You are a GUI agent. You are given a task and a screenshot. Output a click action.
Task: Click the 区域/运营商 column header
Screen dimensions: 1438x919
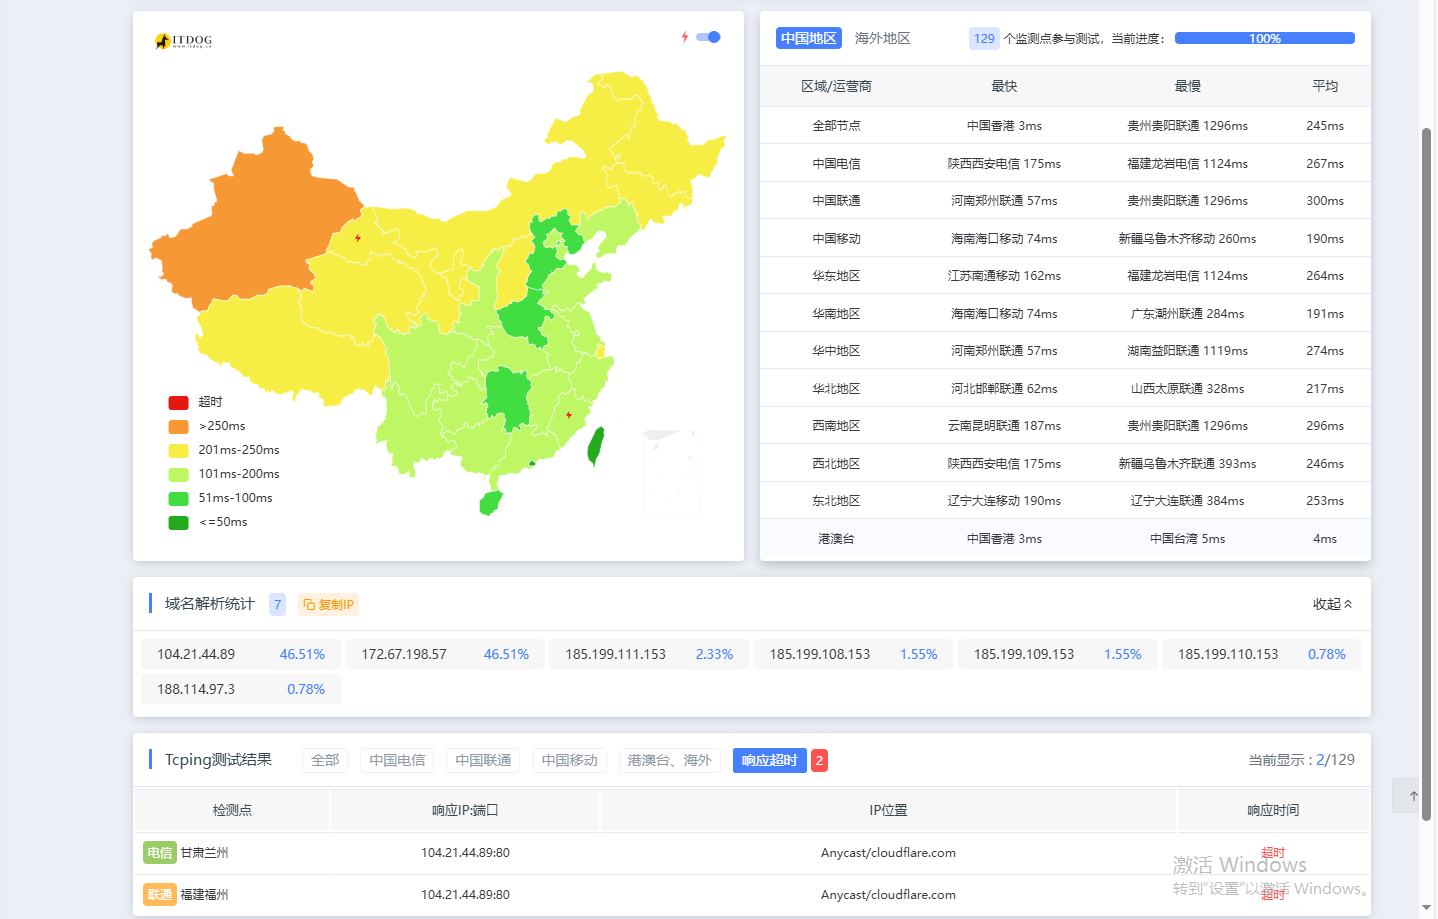click(836, 86)
